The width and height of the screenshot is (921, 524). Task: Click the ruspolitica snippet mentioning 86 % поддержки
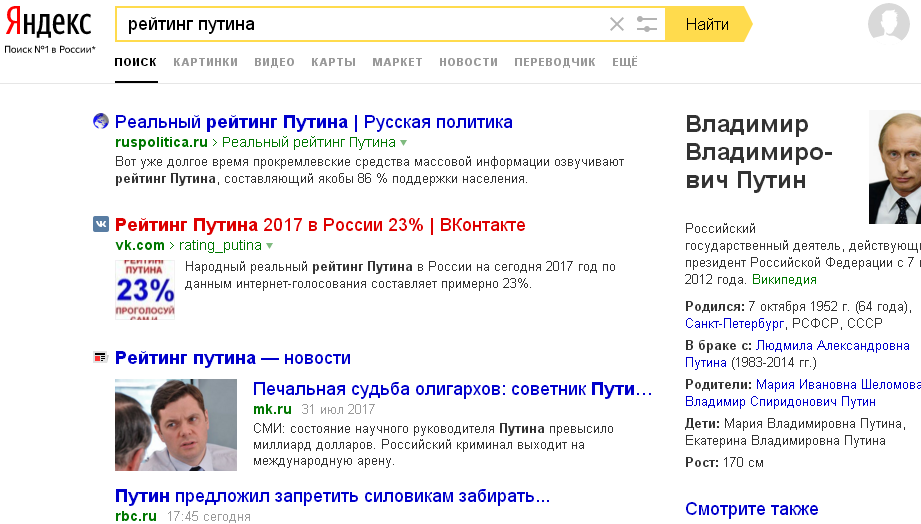[369, 170]
